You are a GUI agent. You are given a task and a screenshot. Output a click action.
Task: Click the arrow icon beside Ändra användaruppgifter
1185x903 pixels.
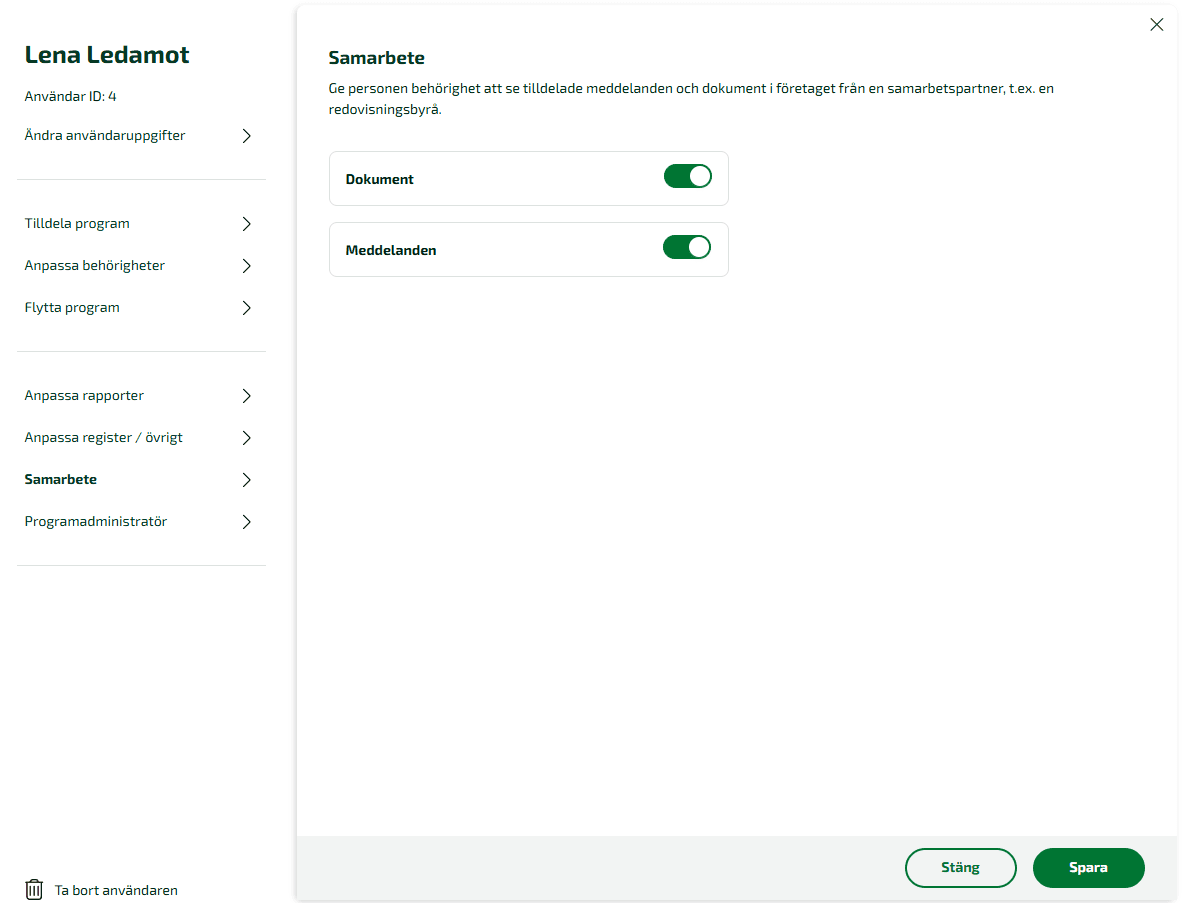coord(246,136)
